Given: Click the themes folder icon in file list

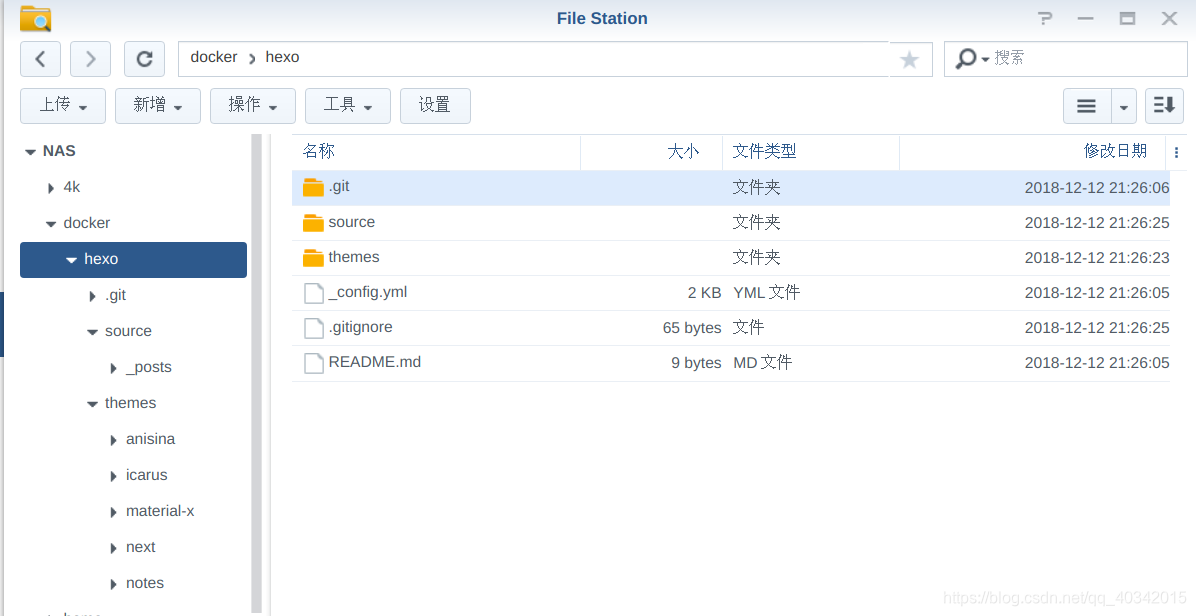Looking at the screenshot, I should [x=313, y=258].
